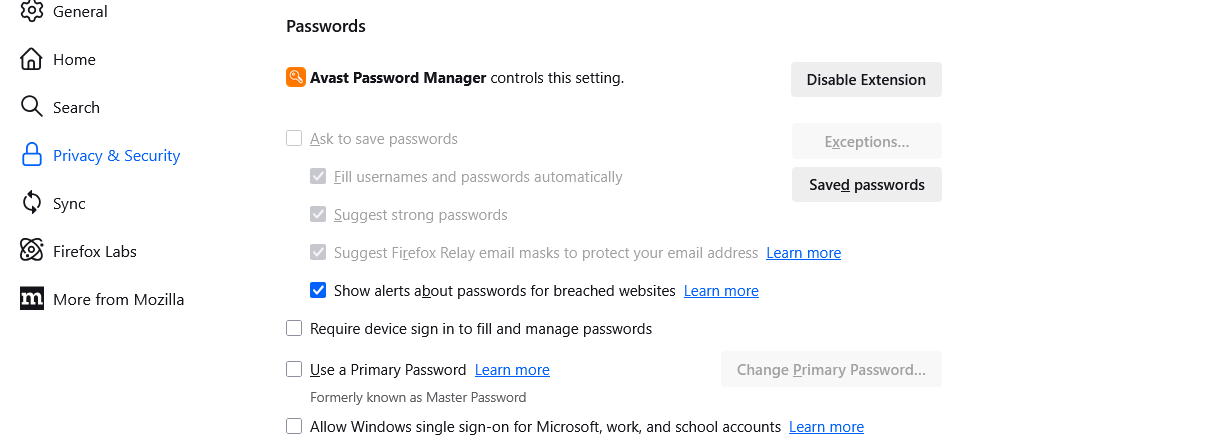Click the Sync arrows icon
1226x438 pixels.
pos(32,203)
